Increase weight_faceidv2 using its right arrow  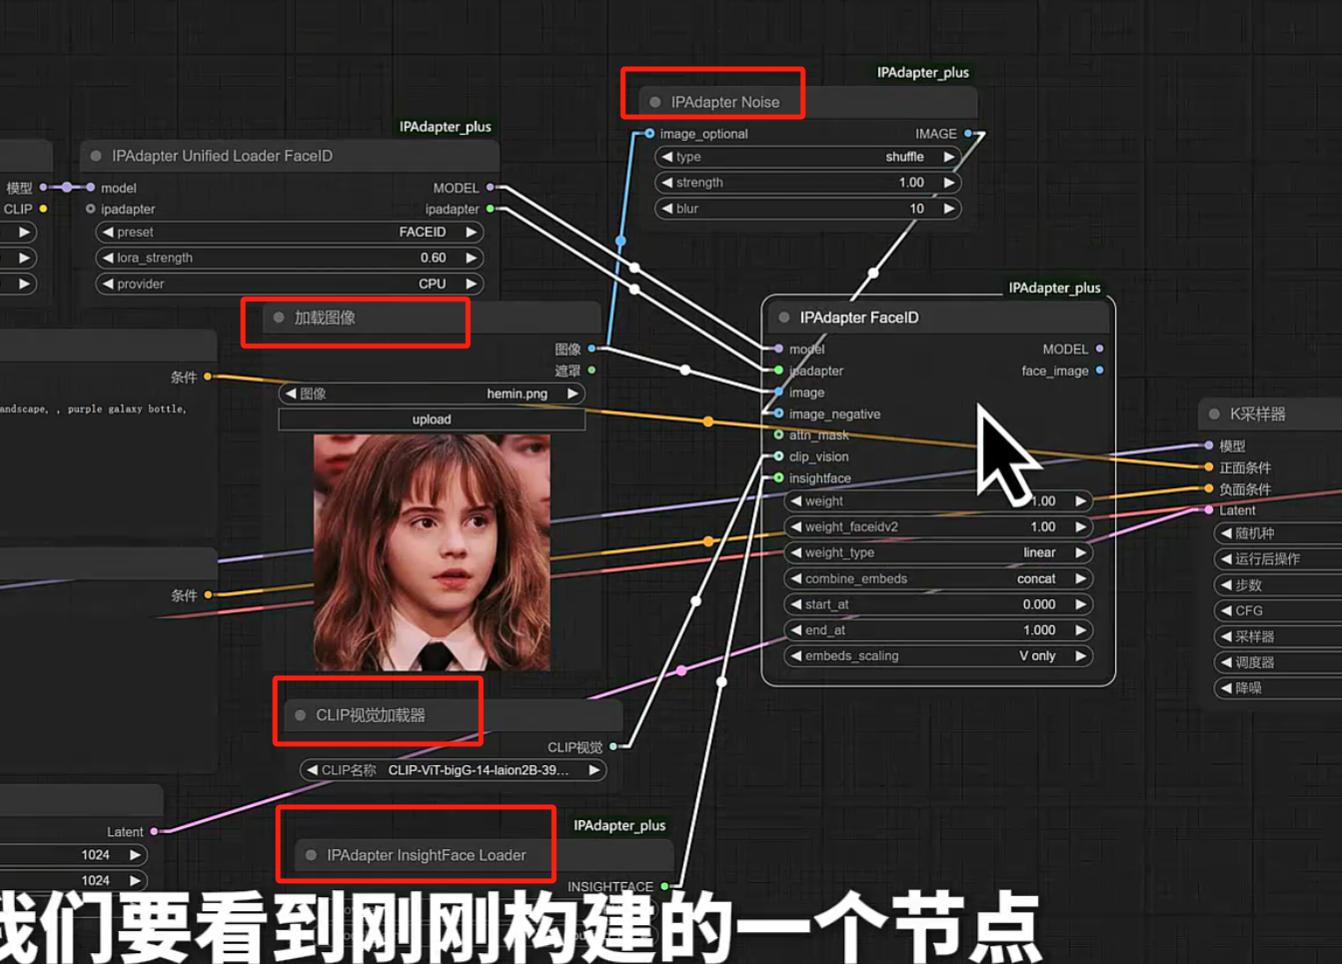[x=1080, y=527]
